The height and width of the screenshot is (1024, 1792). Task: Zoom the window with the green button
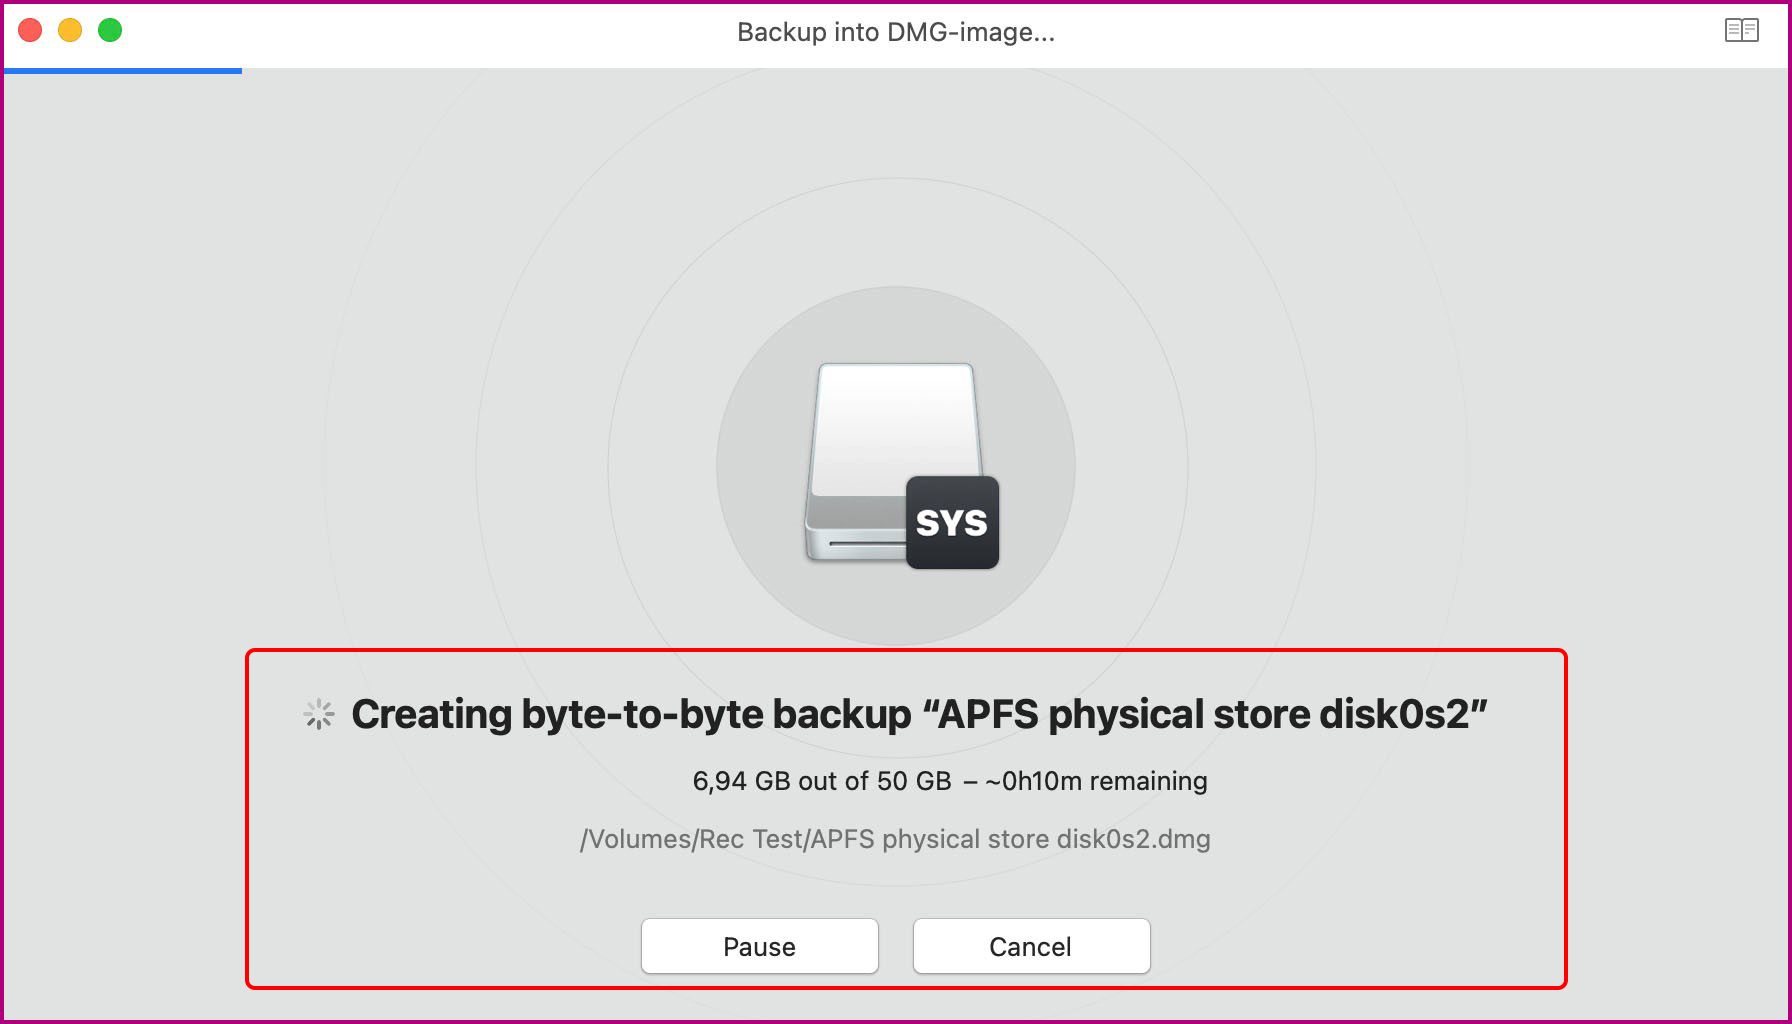110,30
